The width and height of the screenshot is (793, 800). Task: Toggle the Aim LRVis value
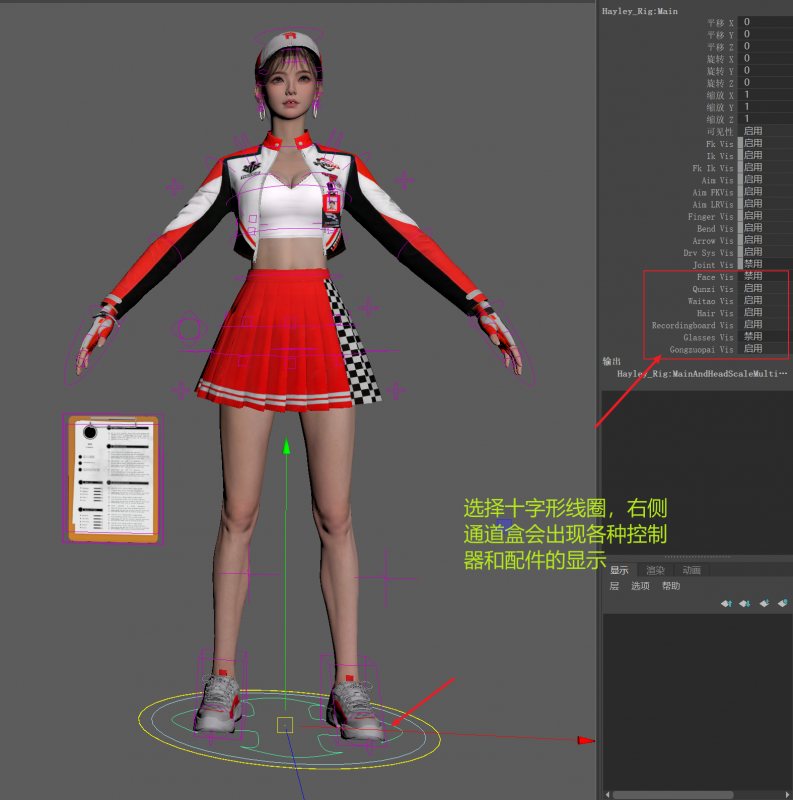(x=765, y=204)
